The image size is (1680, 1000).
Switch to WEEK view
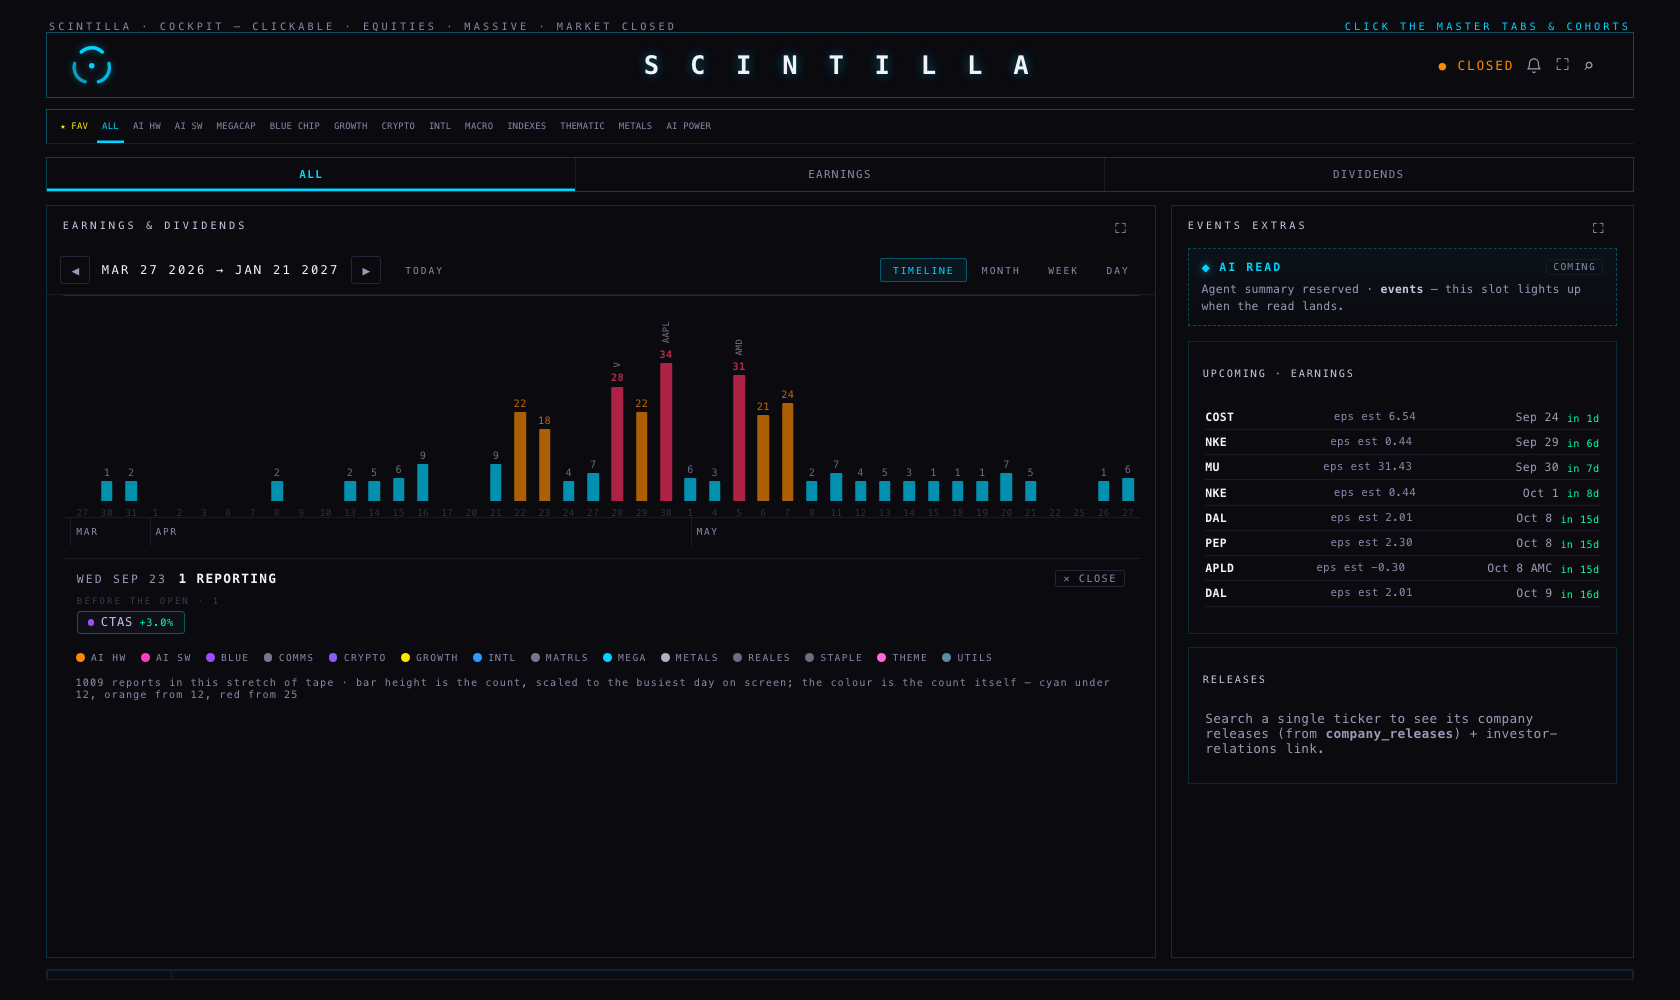click(x=1063, y=270)
